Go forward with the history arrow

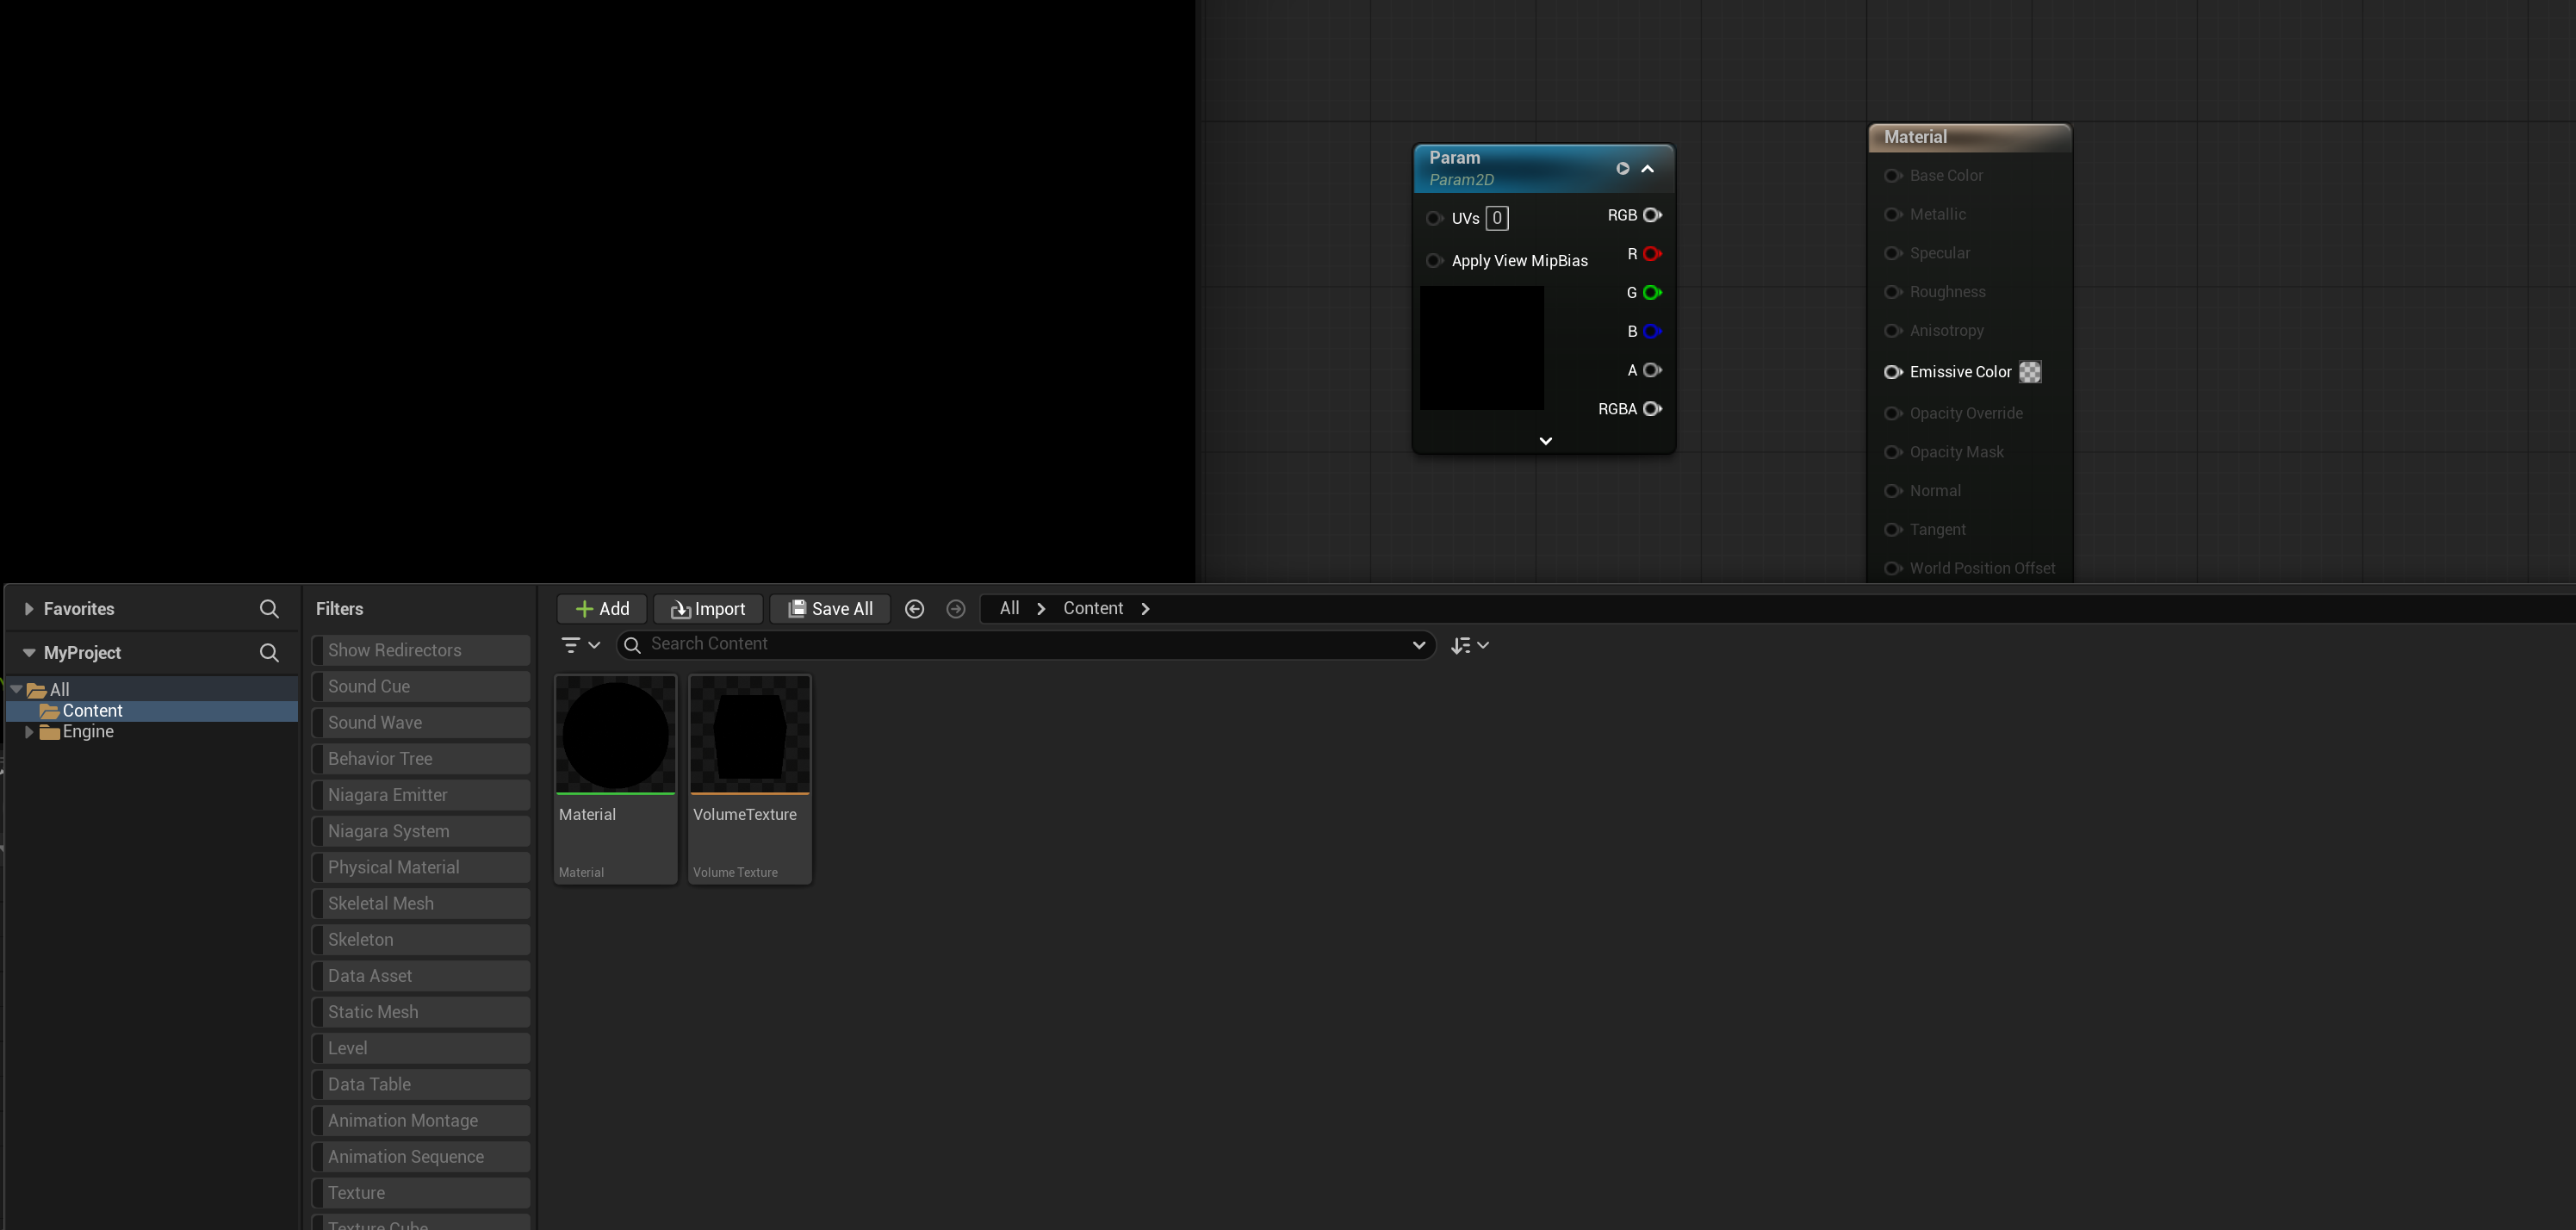pos(956,609)
